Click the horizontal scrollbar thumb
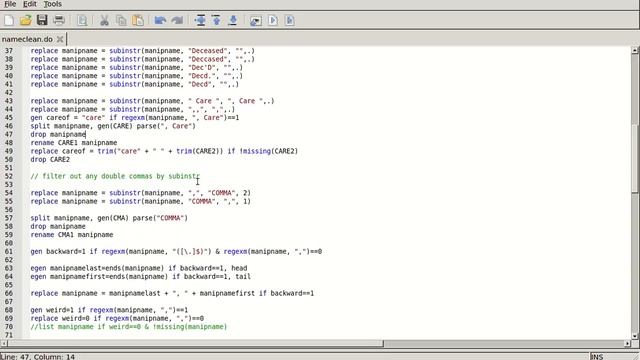Screen dimensions: 640x360 pyautogui.click(x=195, y=344)
